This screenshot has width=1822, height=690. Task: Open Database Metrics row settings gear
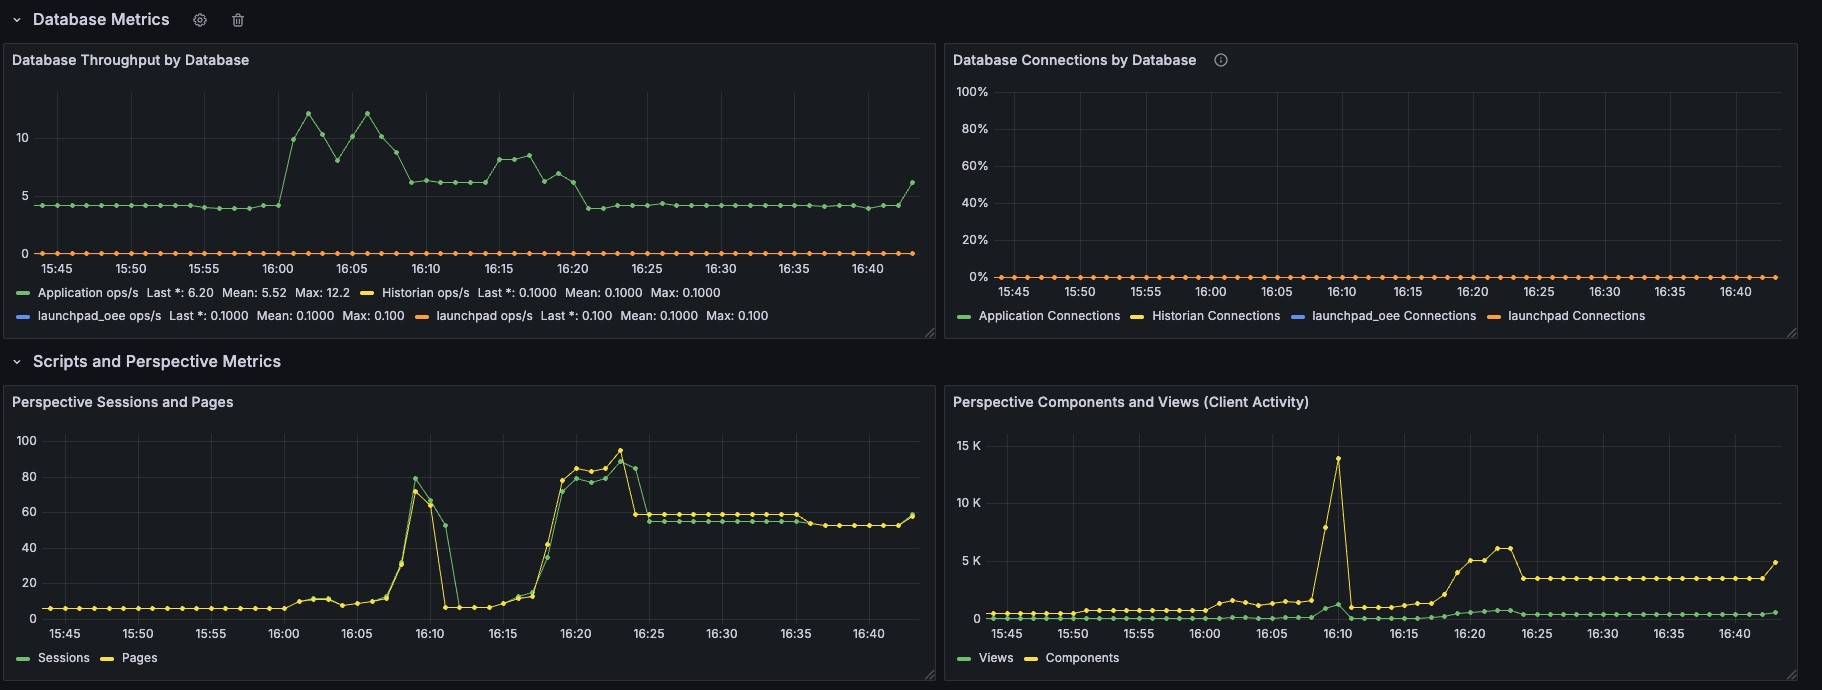(200, 20)
